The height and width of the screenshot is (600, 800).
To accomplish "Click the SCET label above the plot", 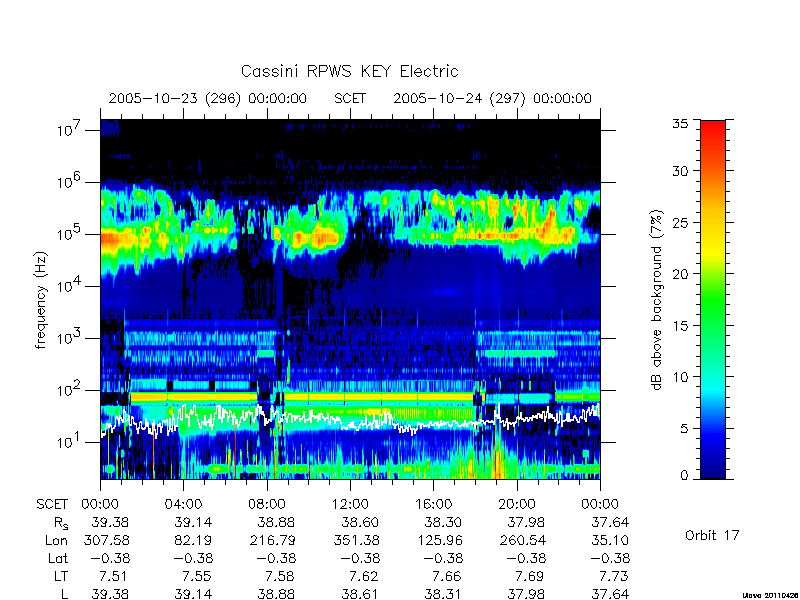I will click(x=350, y=98).
